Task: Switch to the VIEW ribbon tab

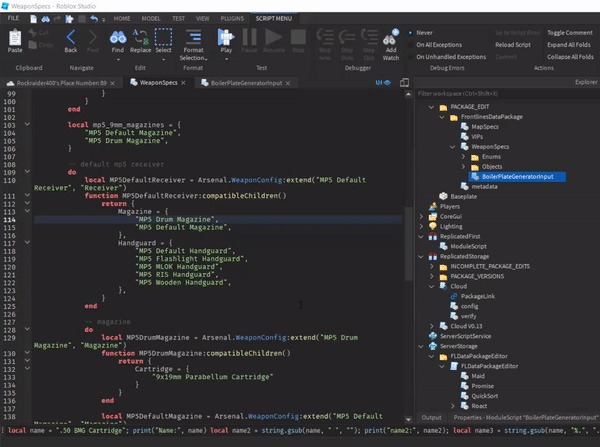Action: [202, 18]
